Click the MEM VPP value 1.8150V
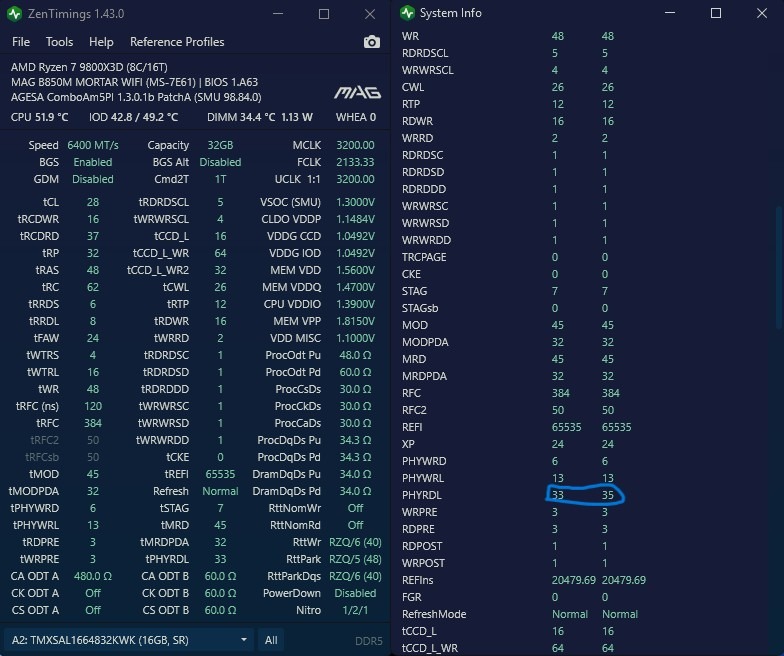The image size is (784, 656). click(356, 321)
